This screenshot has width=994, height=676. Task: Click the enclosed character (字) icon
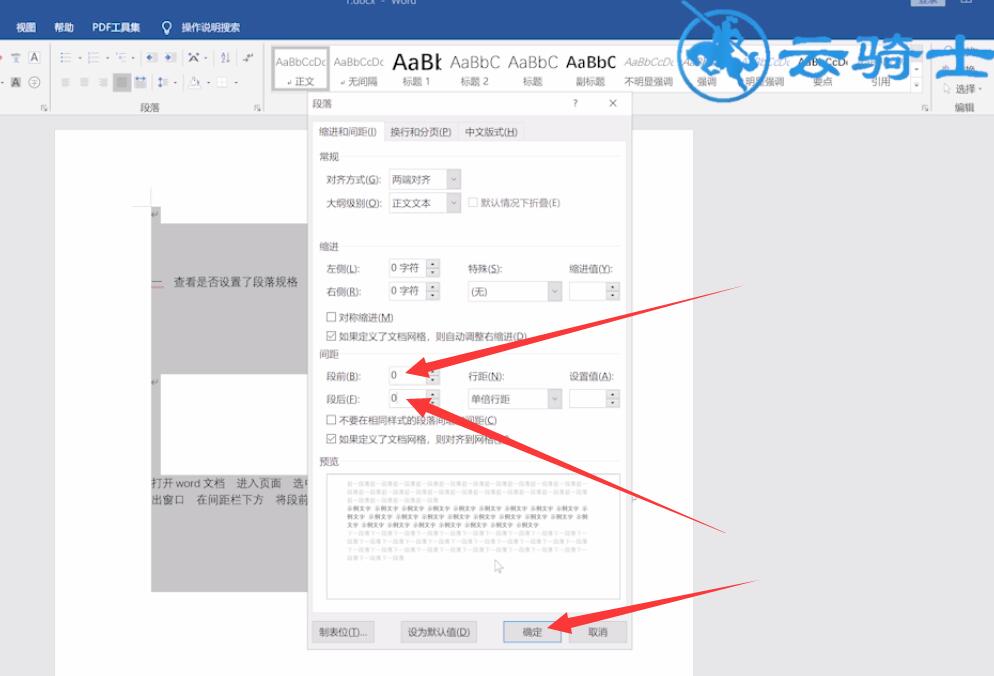pyautogui.click(x=34, y=82)
